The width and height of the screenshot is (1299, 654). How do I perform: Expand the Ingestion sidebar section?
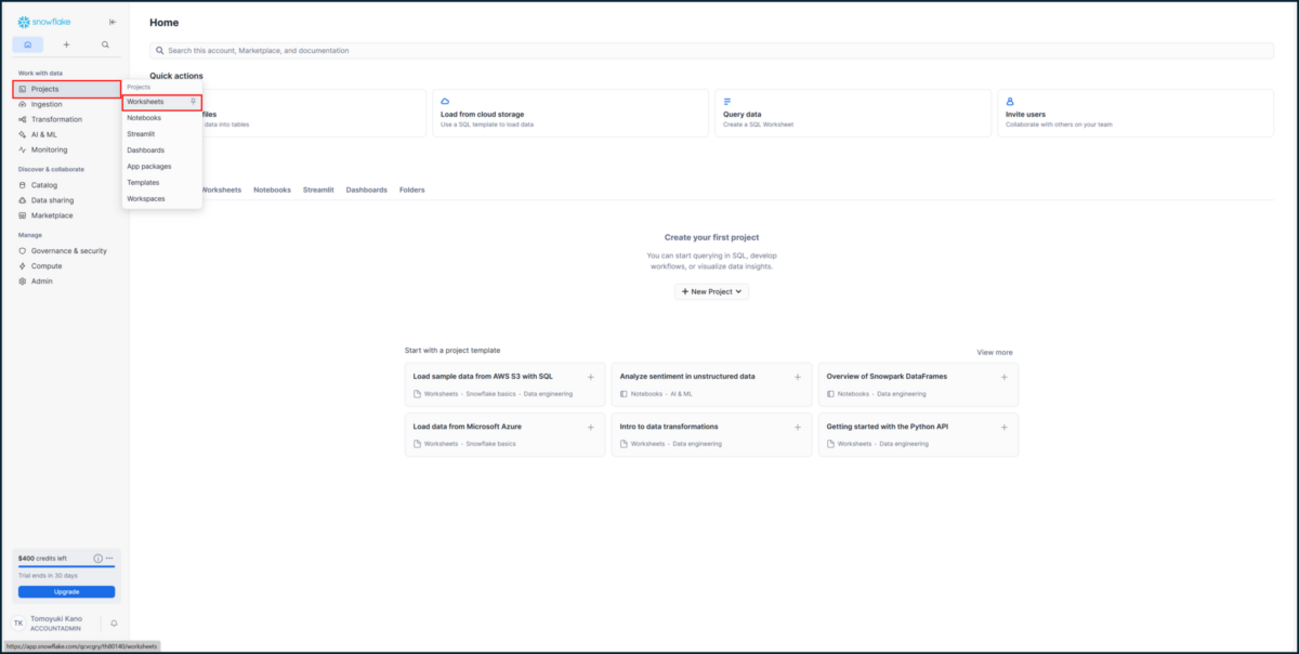(46, 104)
